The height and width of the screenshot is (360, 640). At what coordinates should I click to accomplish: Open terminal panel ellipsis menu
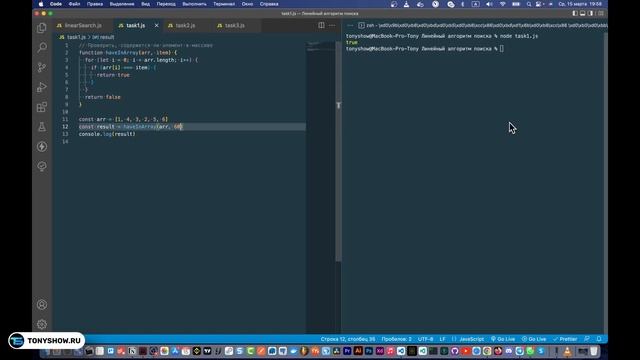point(350,25)
